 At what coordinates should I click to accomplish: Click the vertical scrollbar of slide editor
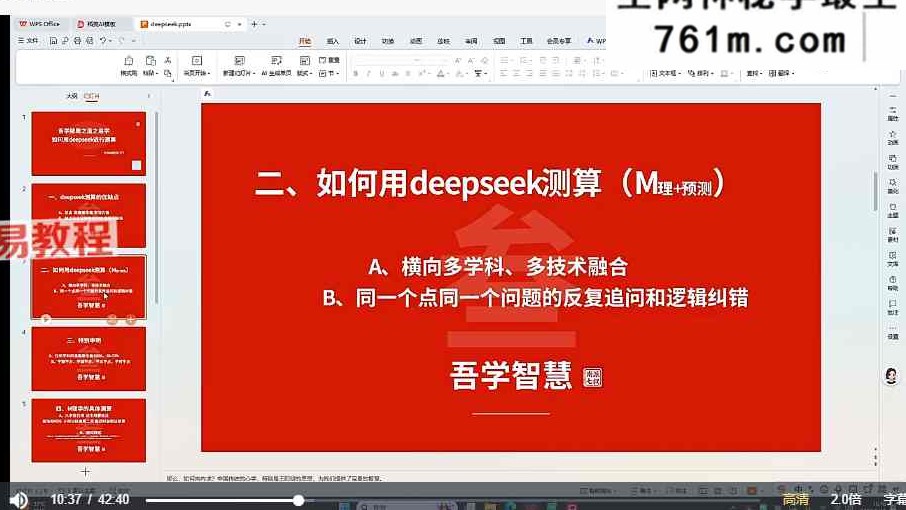pos(875,191)
